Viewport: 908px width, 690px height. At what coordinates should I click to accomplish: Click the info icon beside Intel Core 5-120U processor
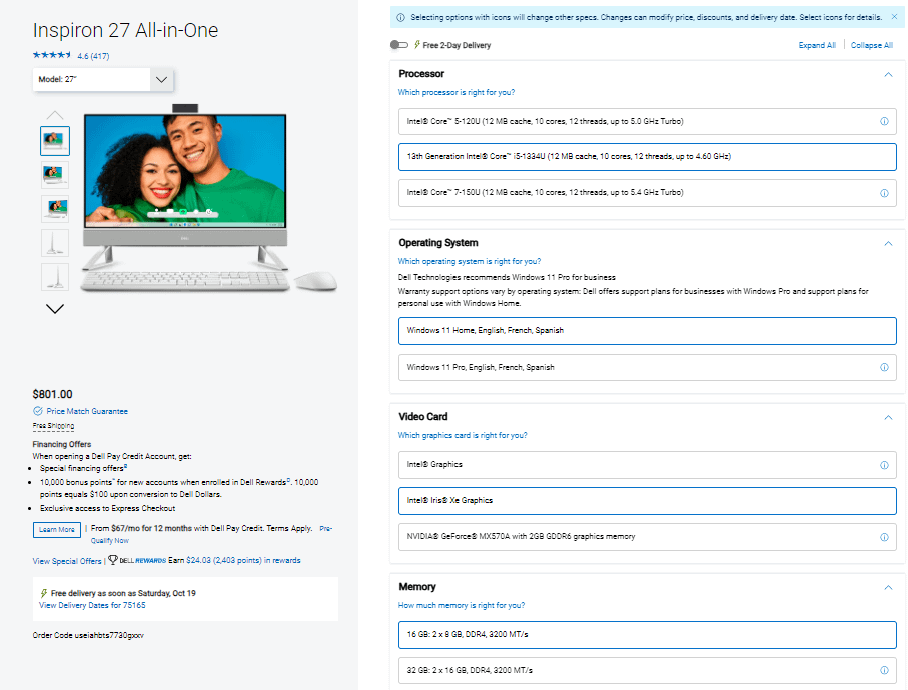point(882,121)
